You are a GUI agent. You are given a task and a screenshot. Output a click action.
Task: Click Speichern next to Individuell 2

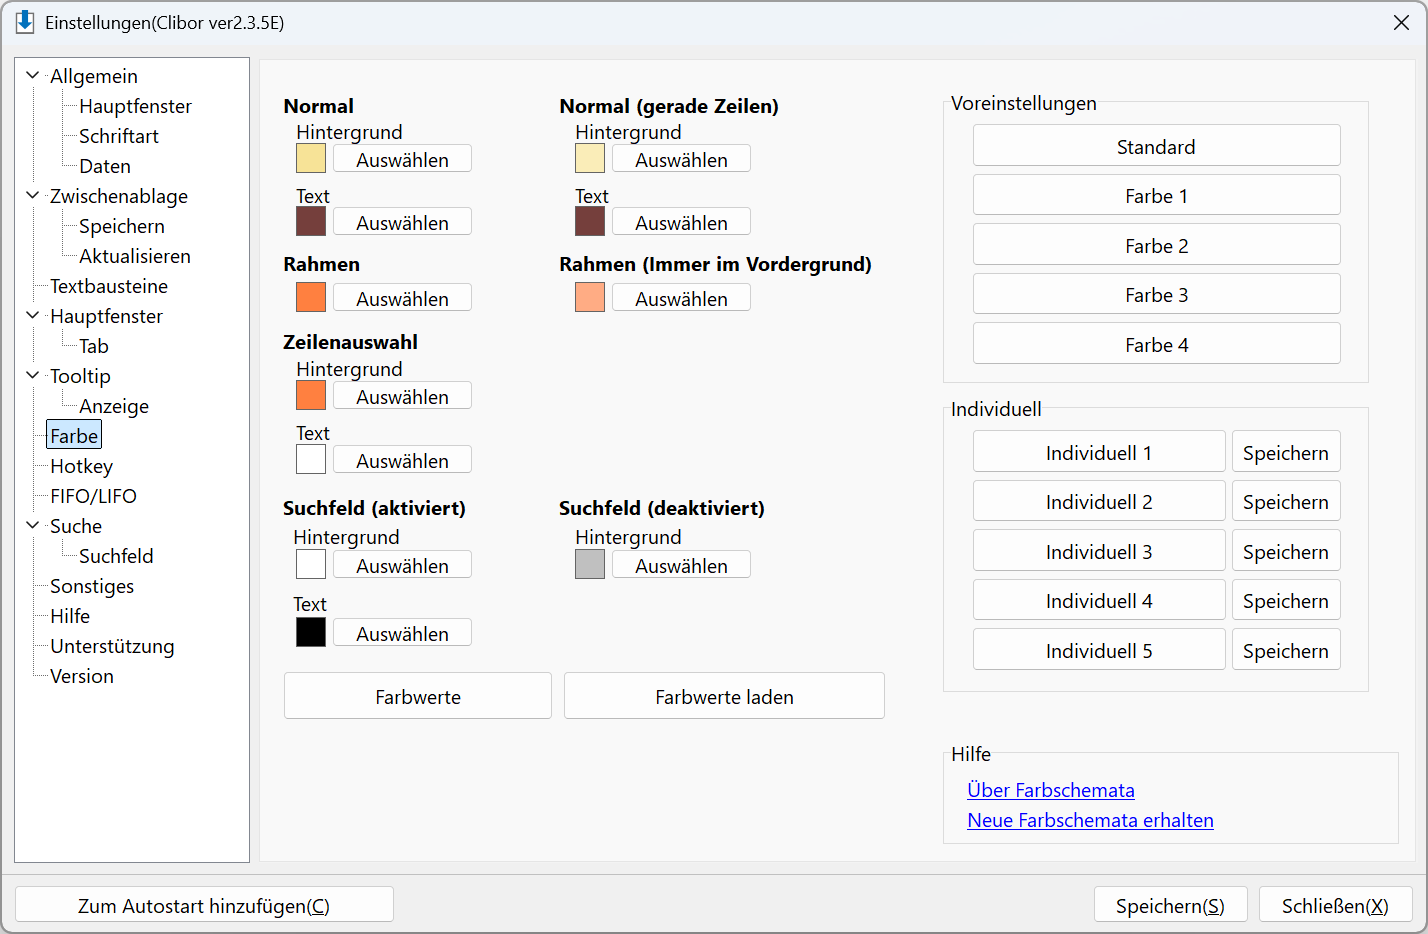[1286, 501]
